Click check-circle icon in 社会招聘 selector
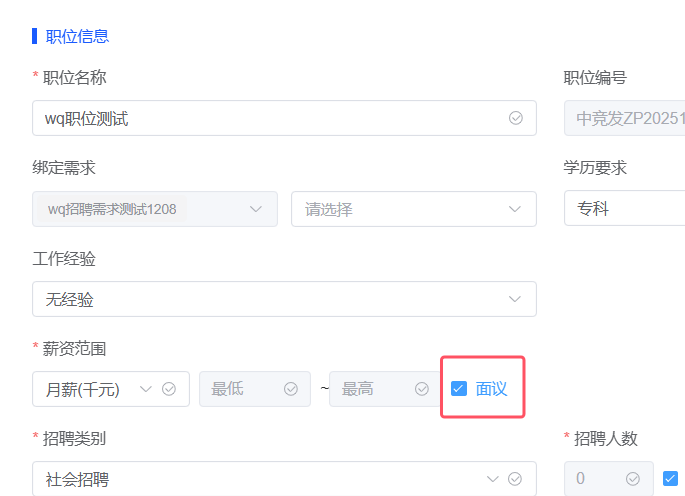This screenshot has width=685, height=496. pyautogui.click(x=516, y=479)
